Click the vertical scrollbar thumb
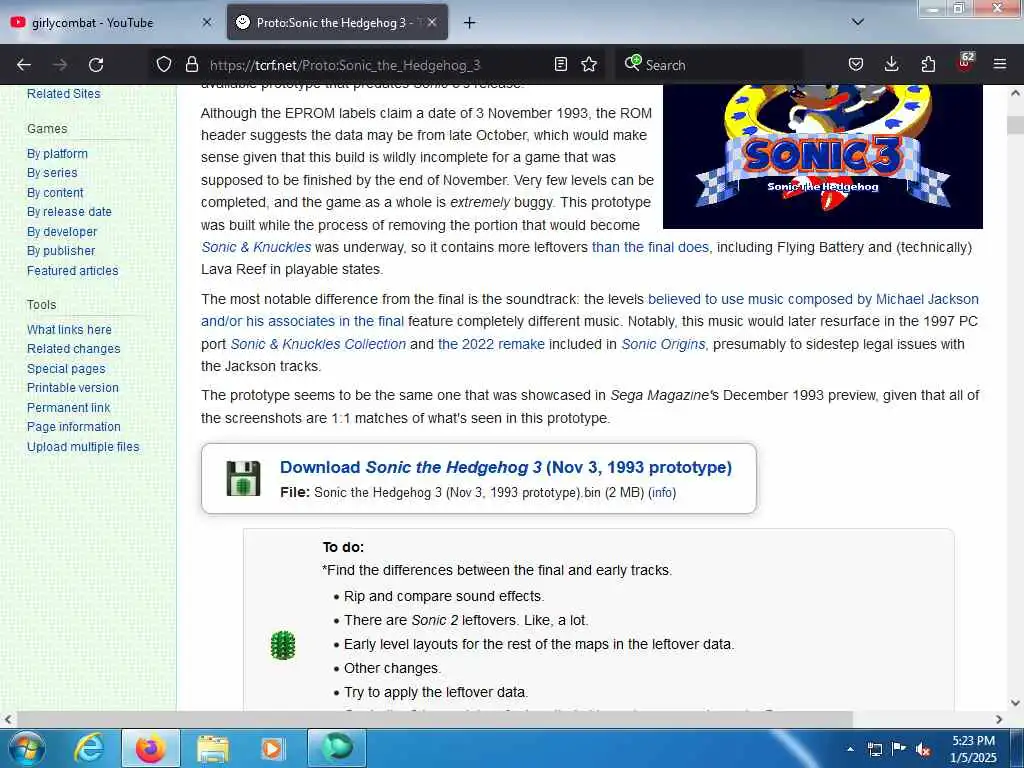The height and width of the screenshot is (768, 1024). click(x=1015, y=125)
